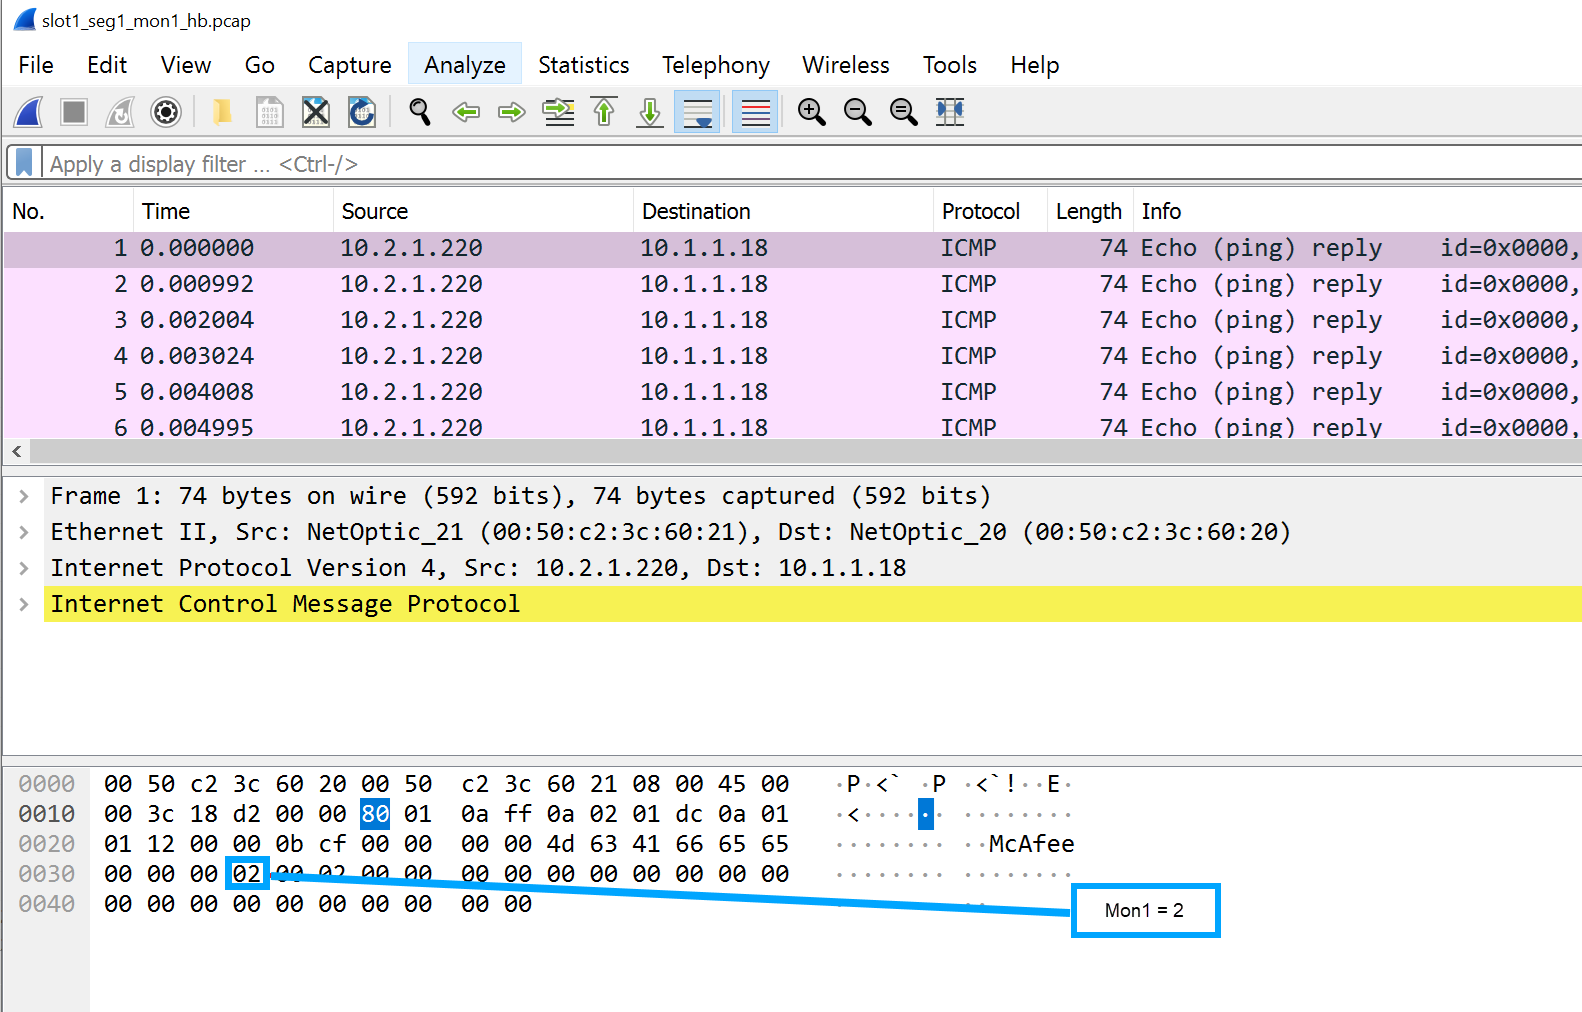This screenshot has height=1012, width=1582.
Task: Open the File menu
Action: point(36,65)
